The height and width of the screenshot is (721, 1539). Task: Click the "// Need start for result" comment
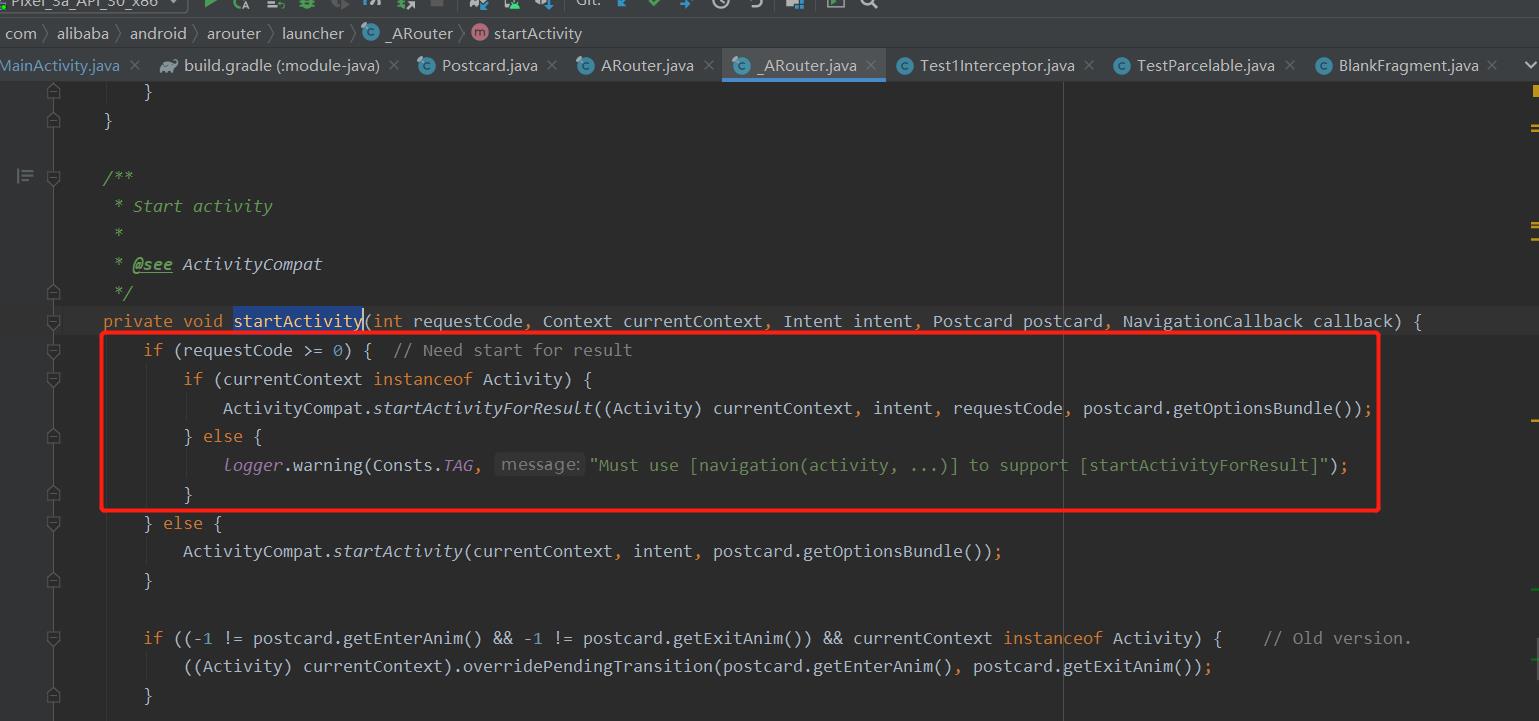tap(512, 350)
